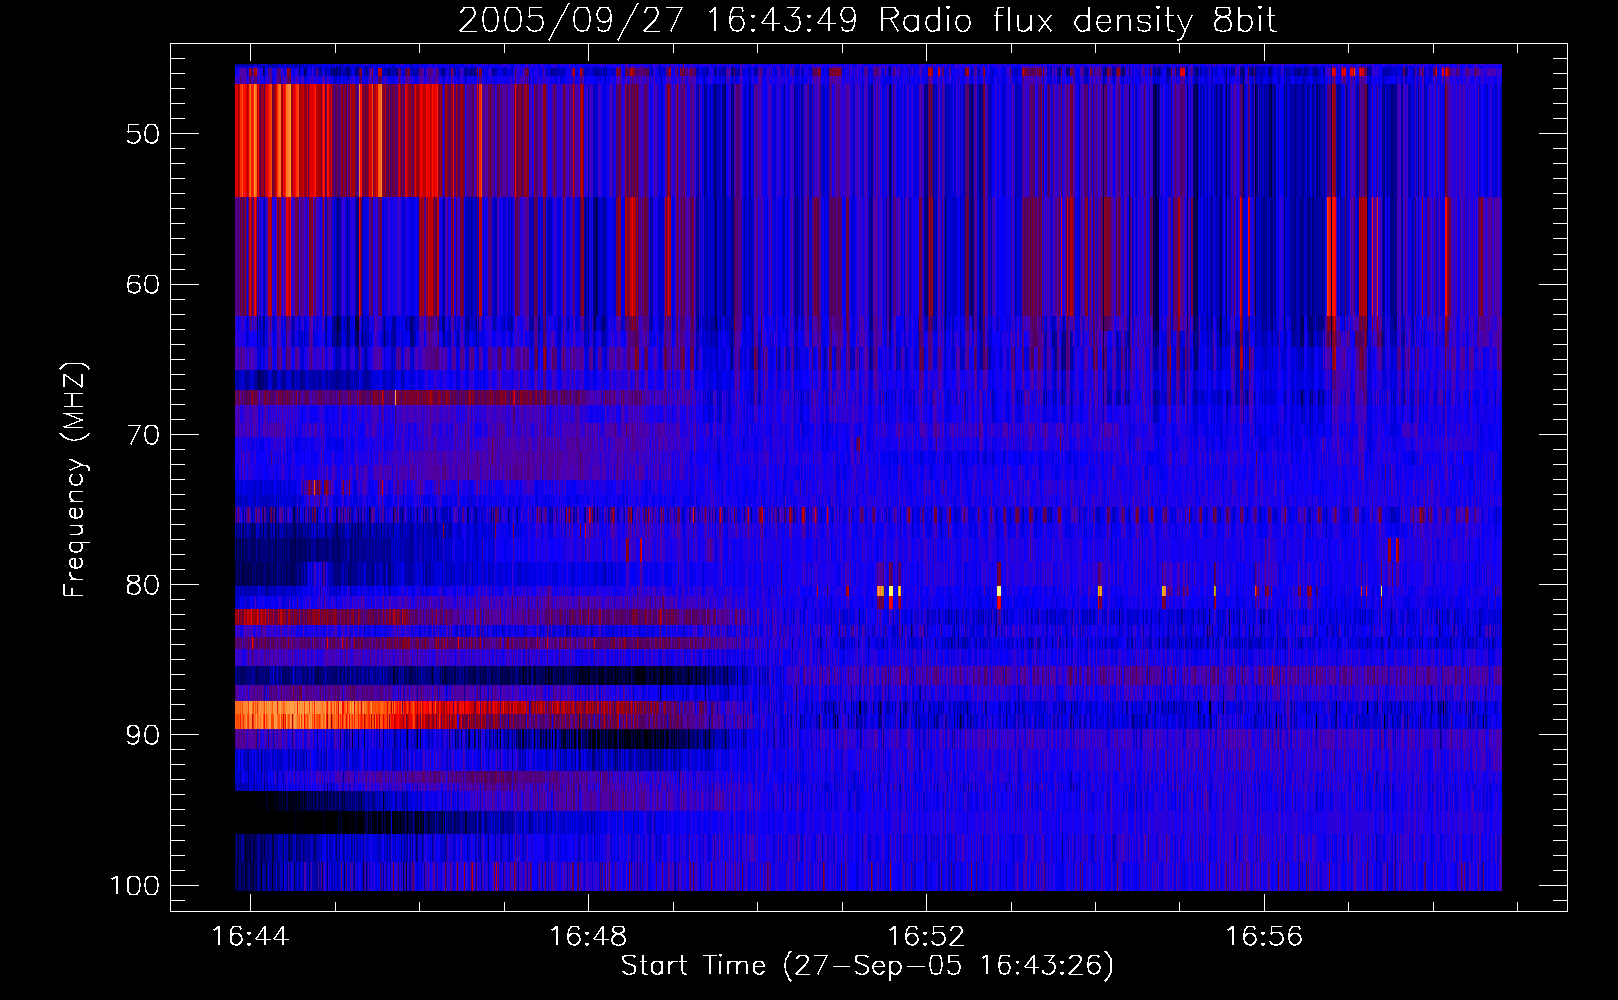
Task: Click the 70 frequency tick label
Action: click(142, 435)
